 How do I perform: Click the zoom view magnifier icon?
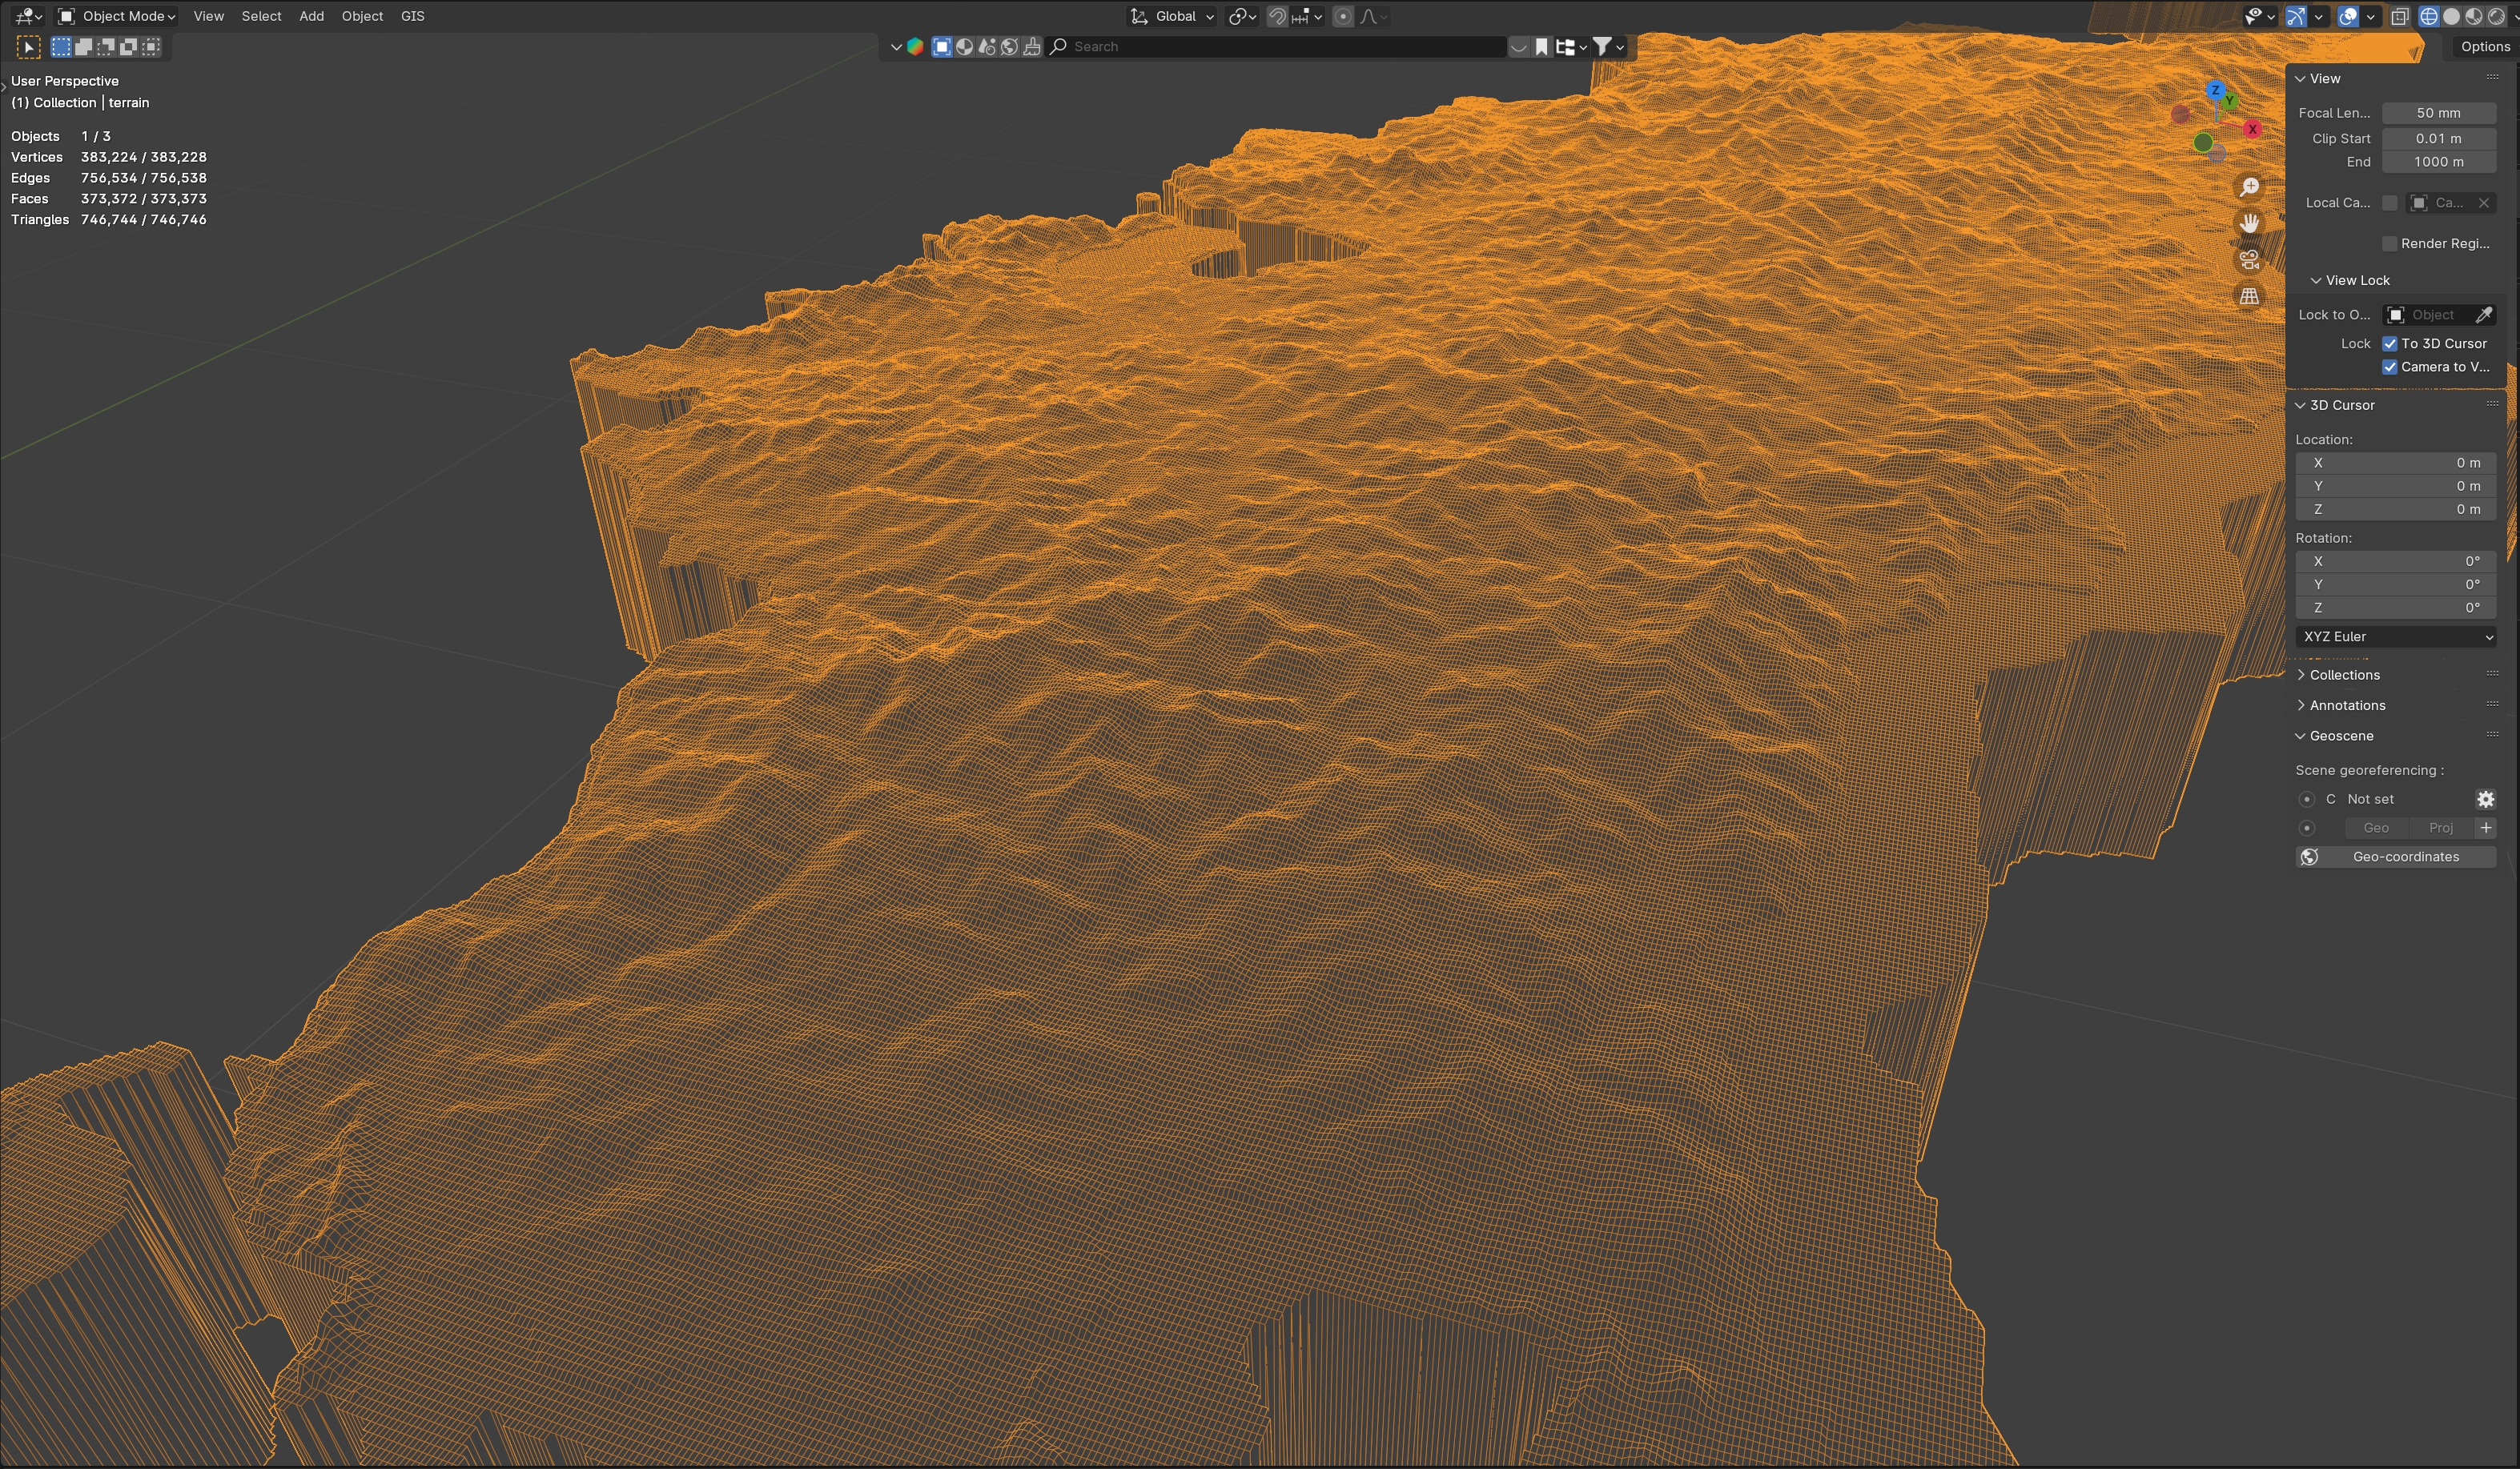[2249, 187]
